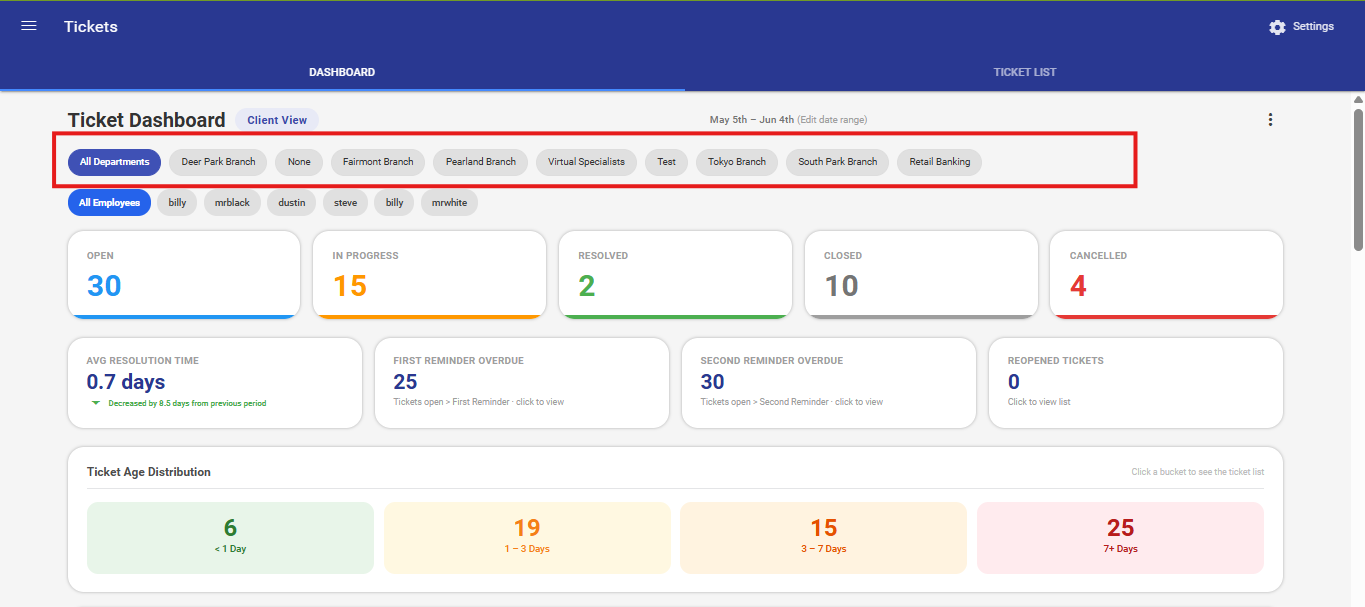Open the In Progress card showing 15

coord(430,275)
